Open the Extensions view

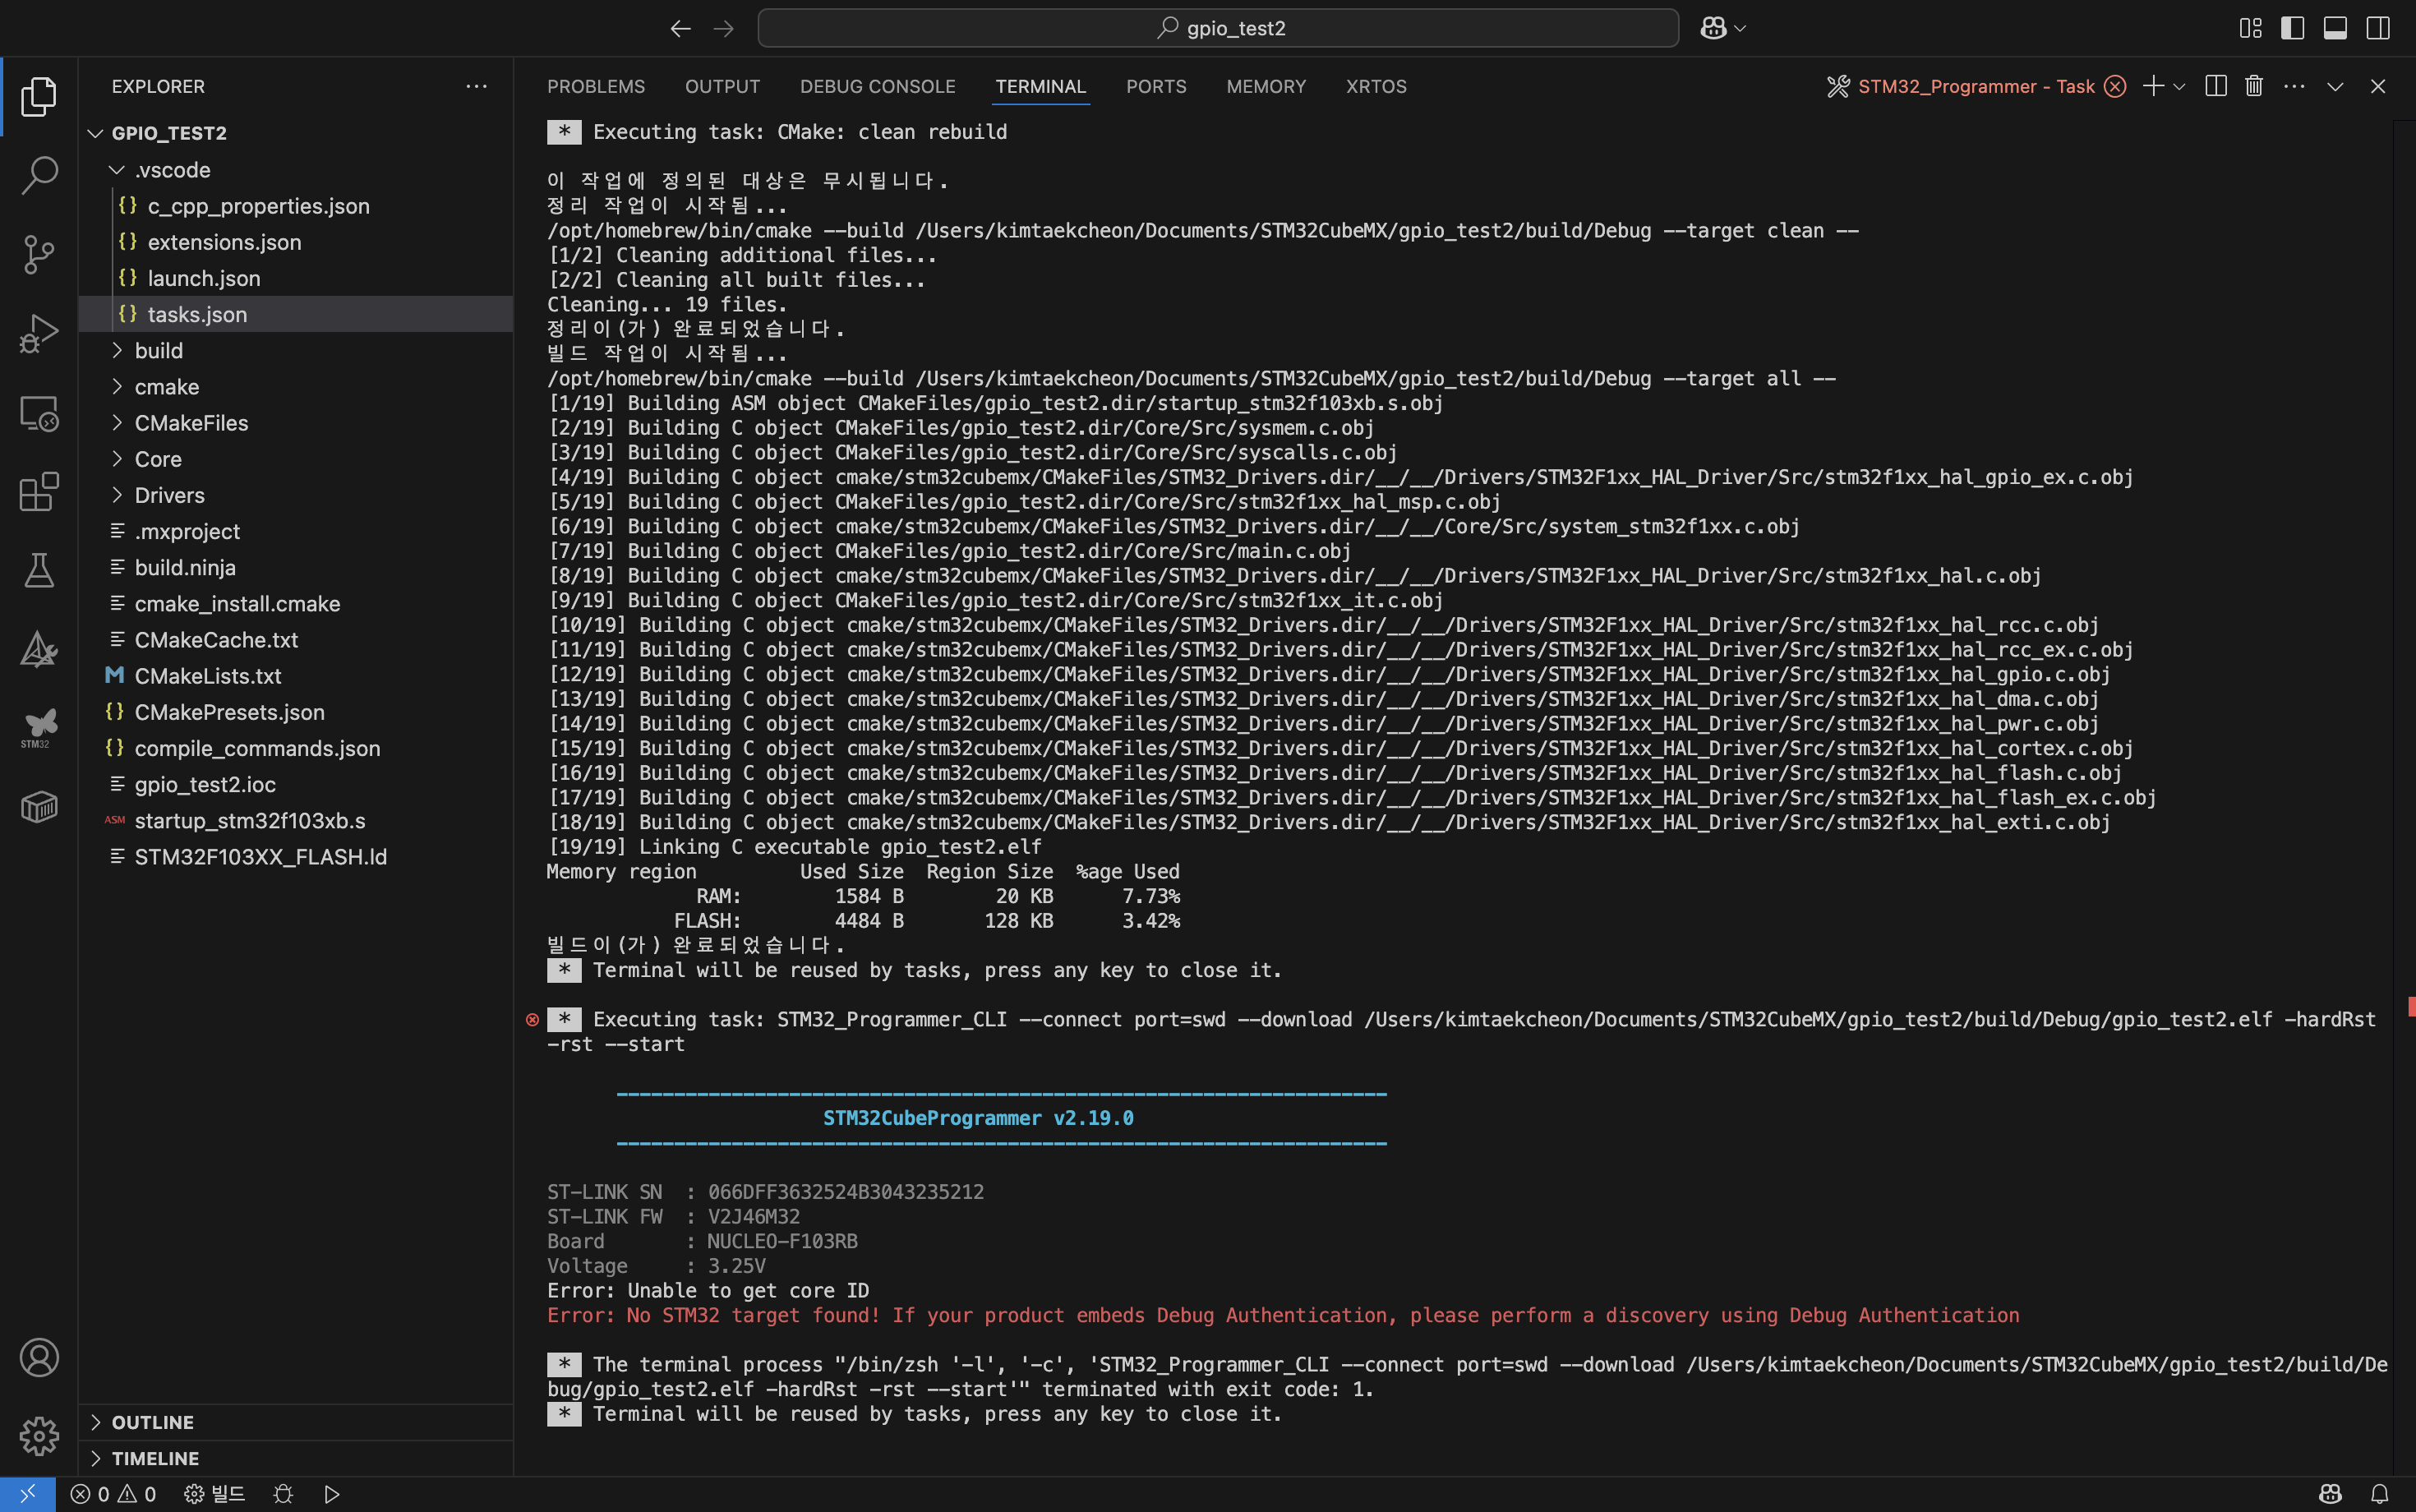click(x=39, y=492)
